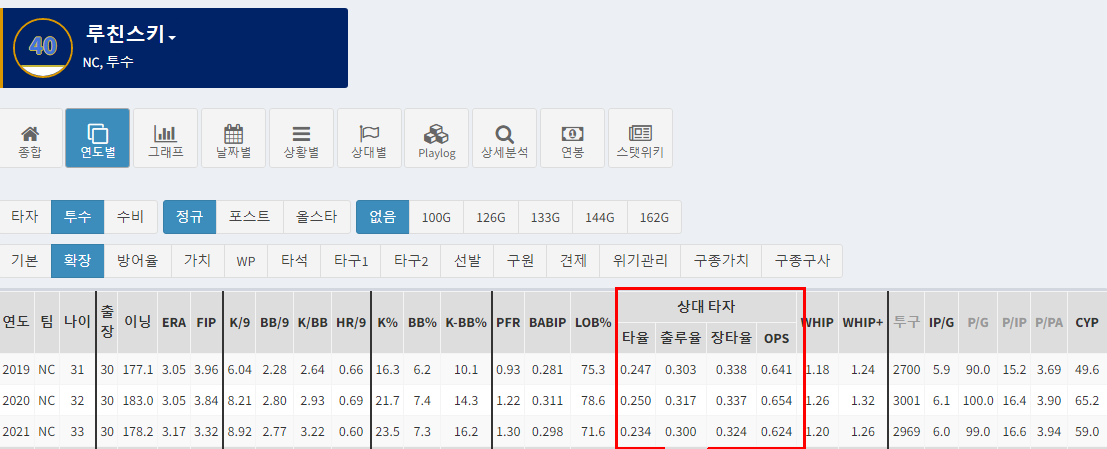Select the 144G projection option
This screenshot has height=449, width=1107.
point(600,217)
